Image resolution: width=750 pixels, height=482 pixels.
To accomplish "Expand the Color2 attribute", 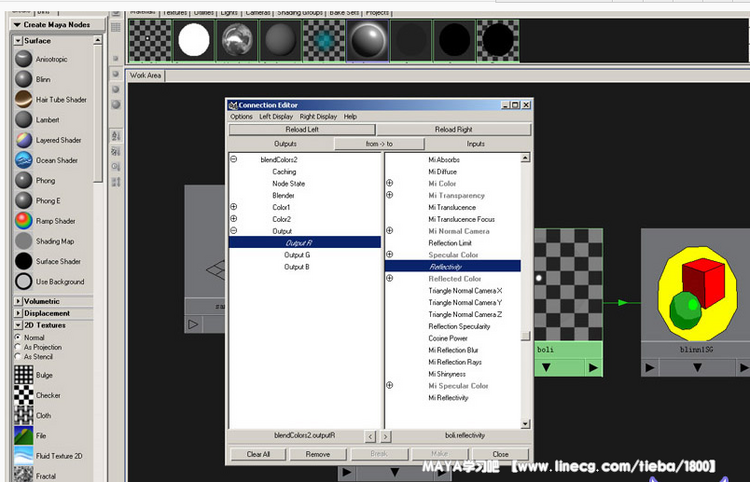I will point(233,219).
